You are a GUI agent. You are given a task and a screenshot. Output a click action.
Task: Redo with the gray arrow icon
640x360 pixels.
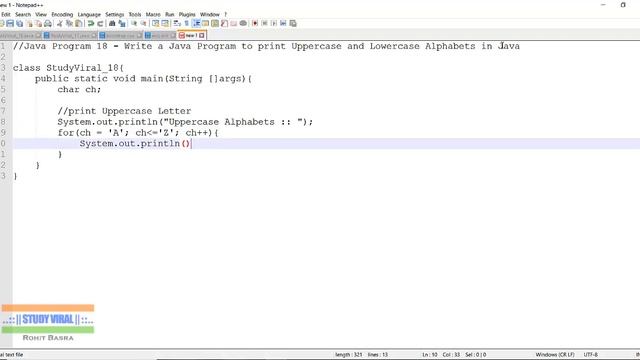click(100, 23)
